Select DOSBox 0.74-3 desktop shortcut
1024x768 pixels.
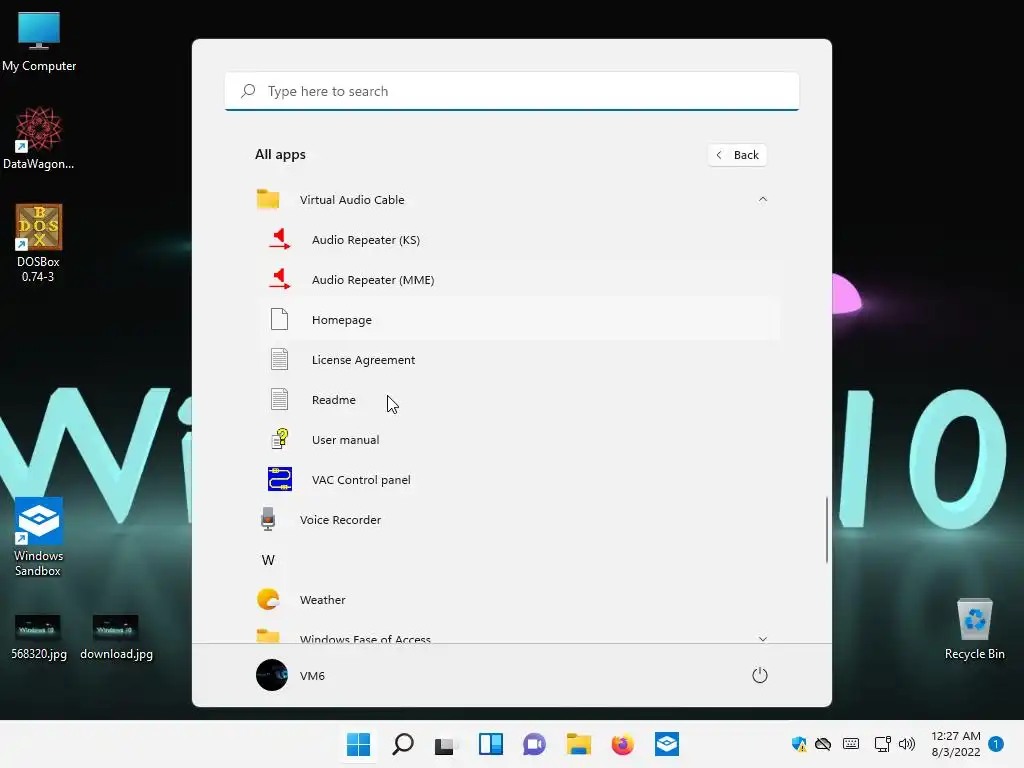point(39,243)
